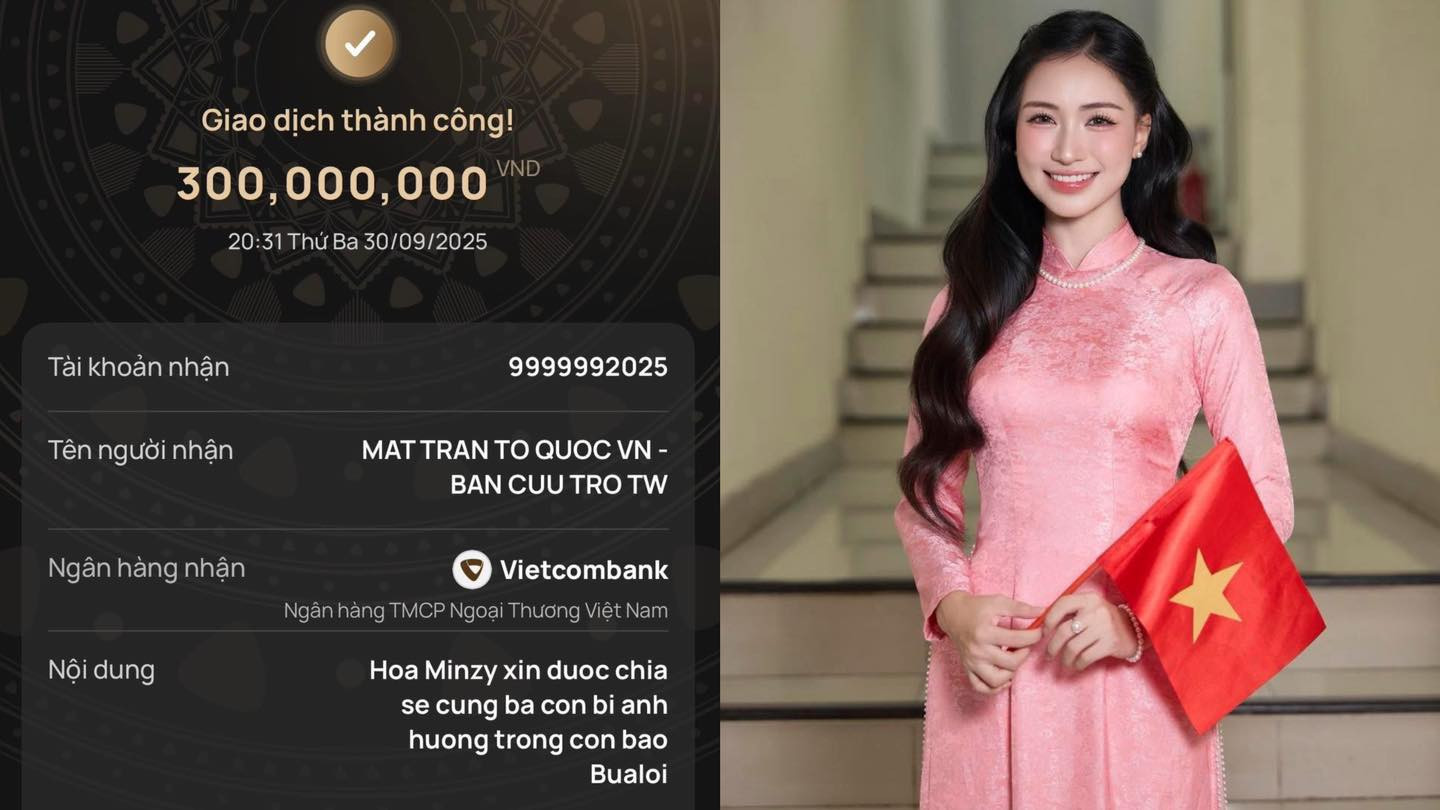1440x810 pixels.
Task: Select the 300,000,000 transaction amount
Action: [x=333, y=184]
